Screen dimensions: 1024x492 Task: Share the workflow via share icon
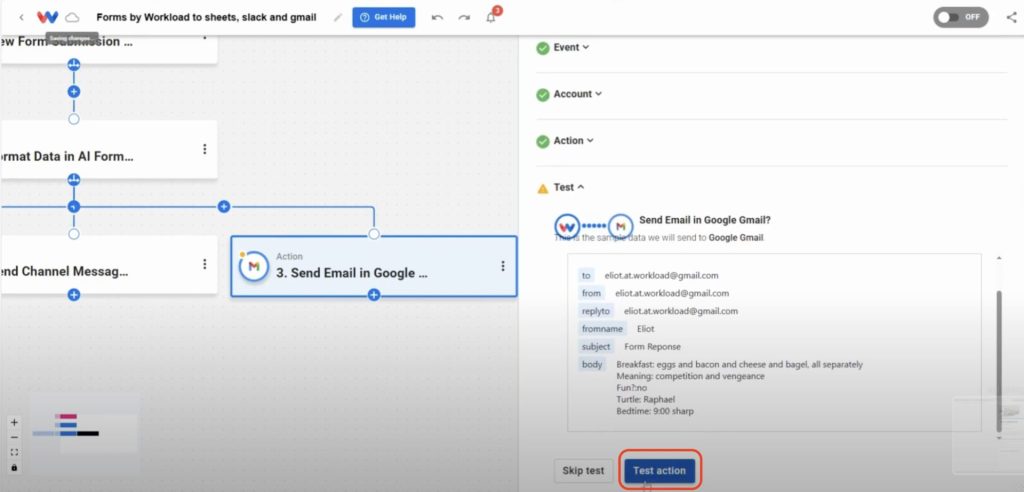(x=1012, y=18)
